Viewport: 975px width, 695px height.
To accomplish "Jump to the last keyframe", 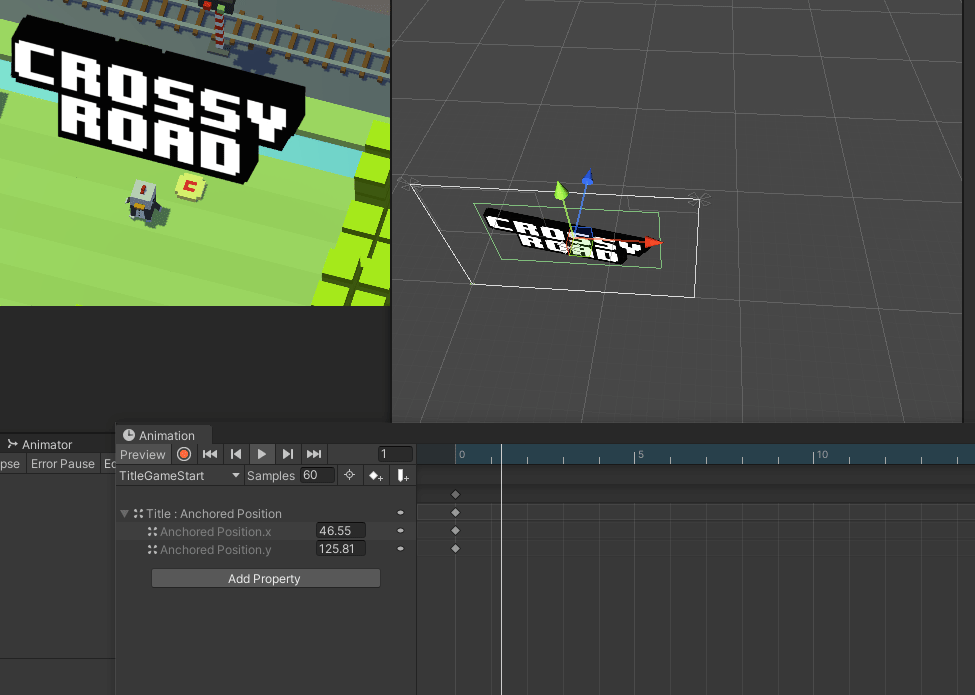I will tap(314, 454).
